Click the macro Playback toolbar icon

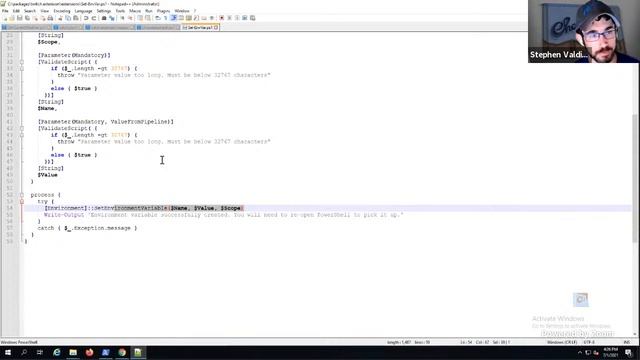click(x=237, y=18)
